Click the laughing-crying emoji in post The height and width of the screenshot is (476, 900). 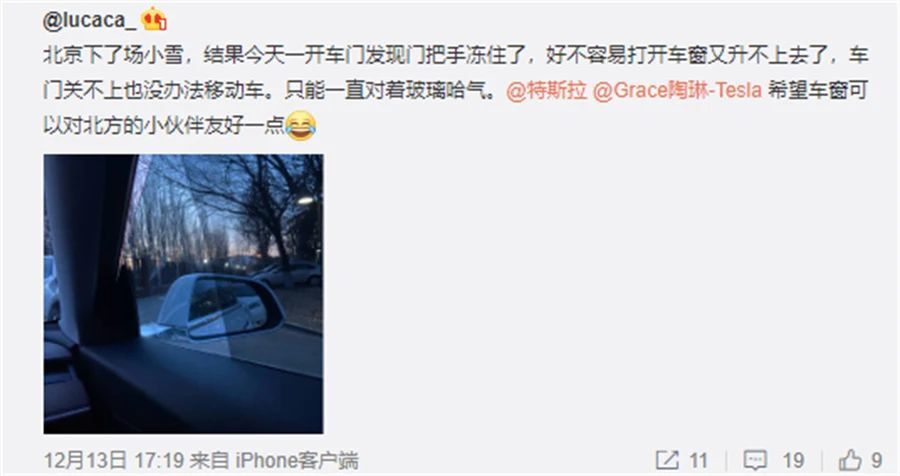coord(301,126)
